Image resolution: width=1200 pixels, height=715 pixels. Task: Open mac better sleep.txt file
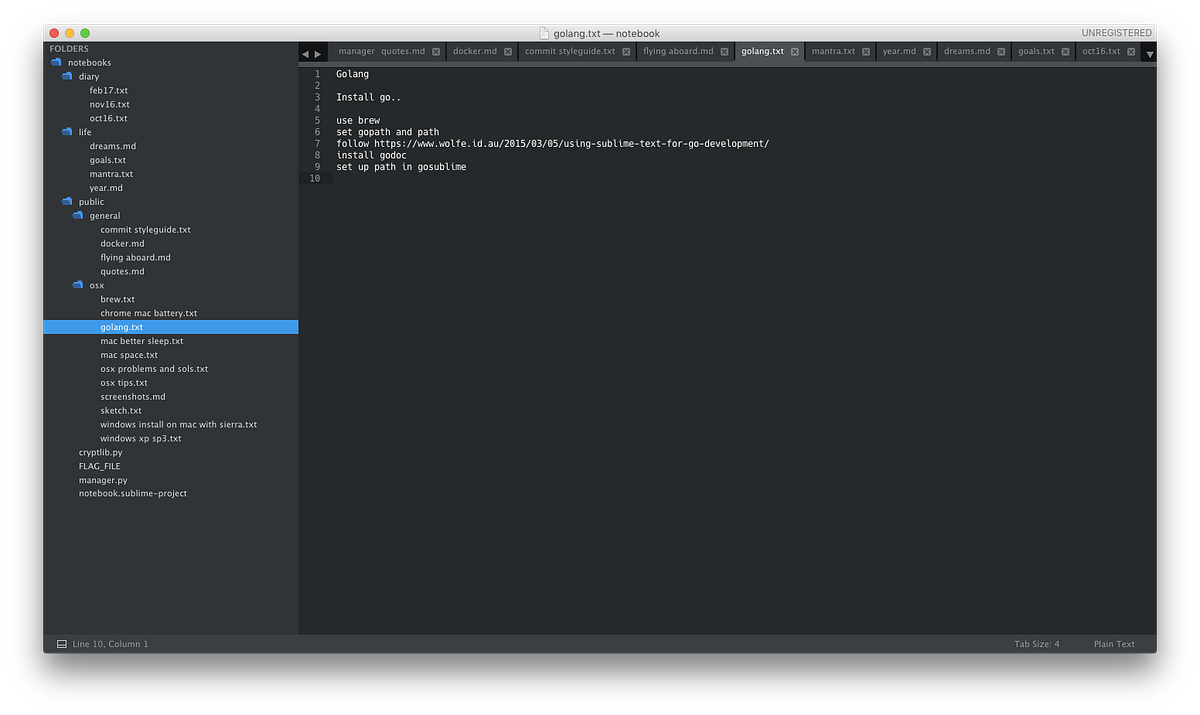point(142,341)
